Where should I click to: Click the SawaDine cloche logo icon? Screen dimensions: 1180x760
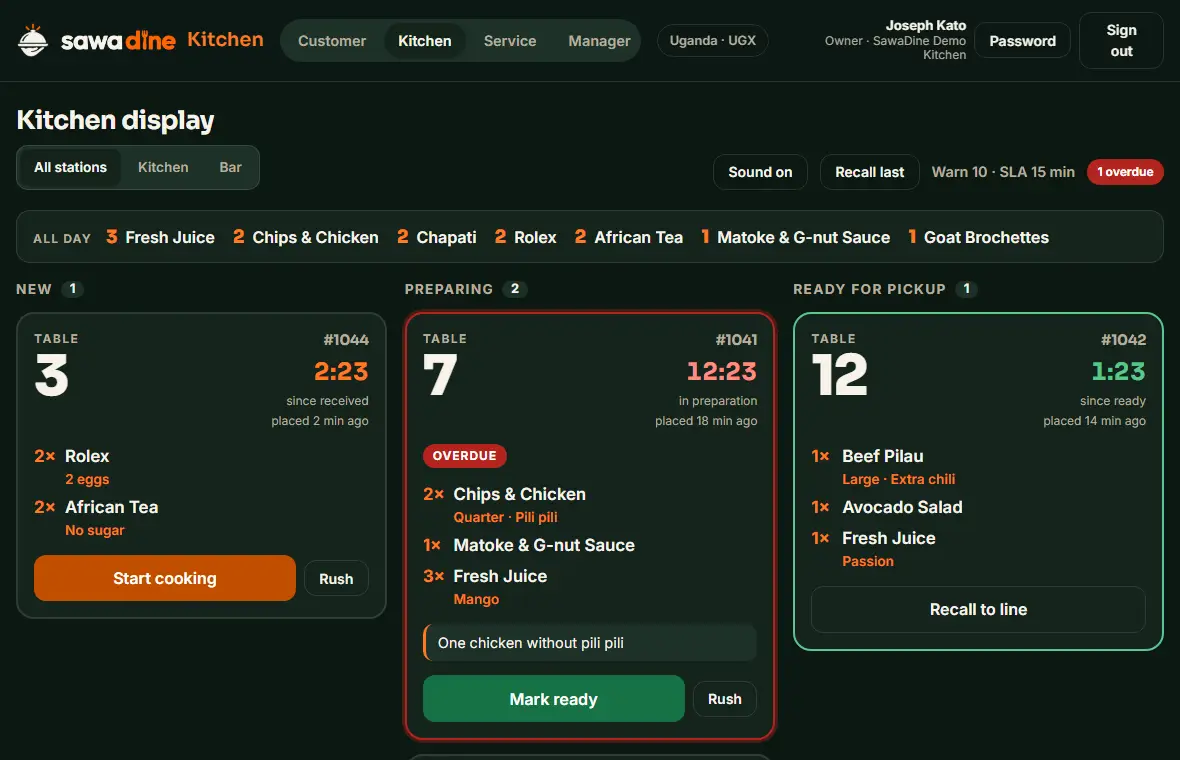pyautogui.click(x=32, y=41)
